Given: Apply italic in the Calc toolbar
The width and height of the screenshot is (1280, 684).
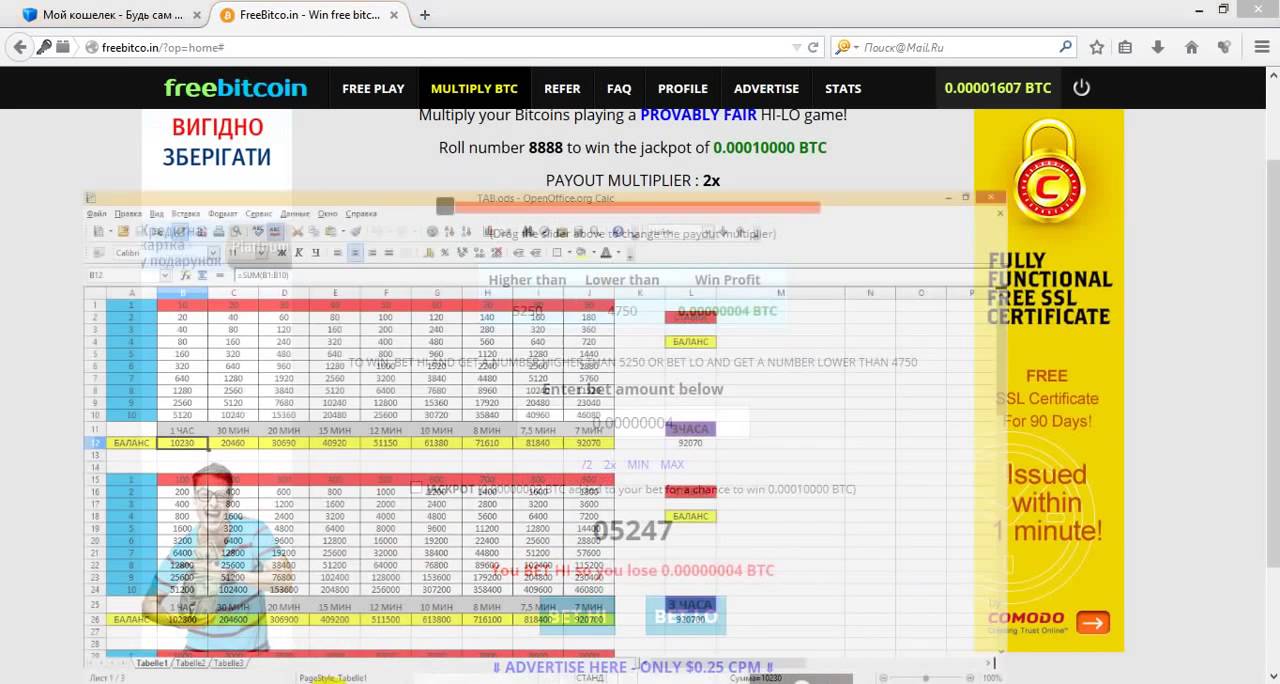Looking at the screenshot, I should pos(299,252).
